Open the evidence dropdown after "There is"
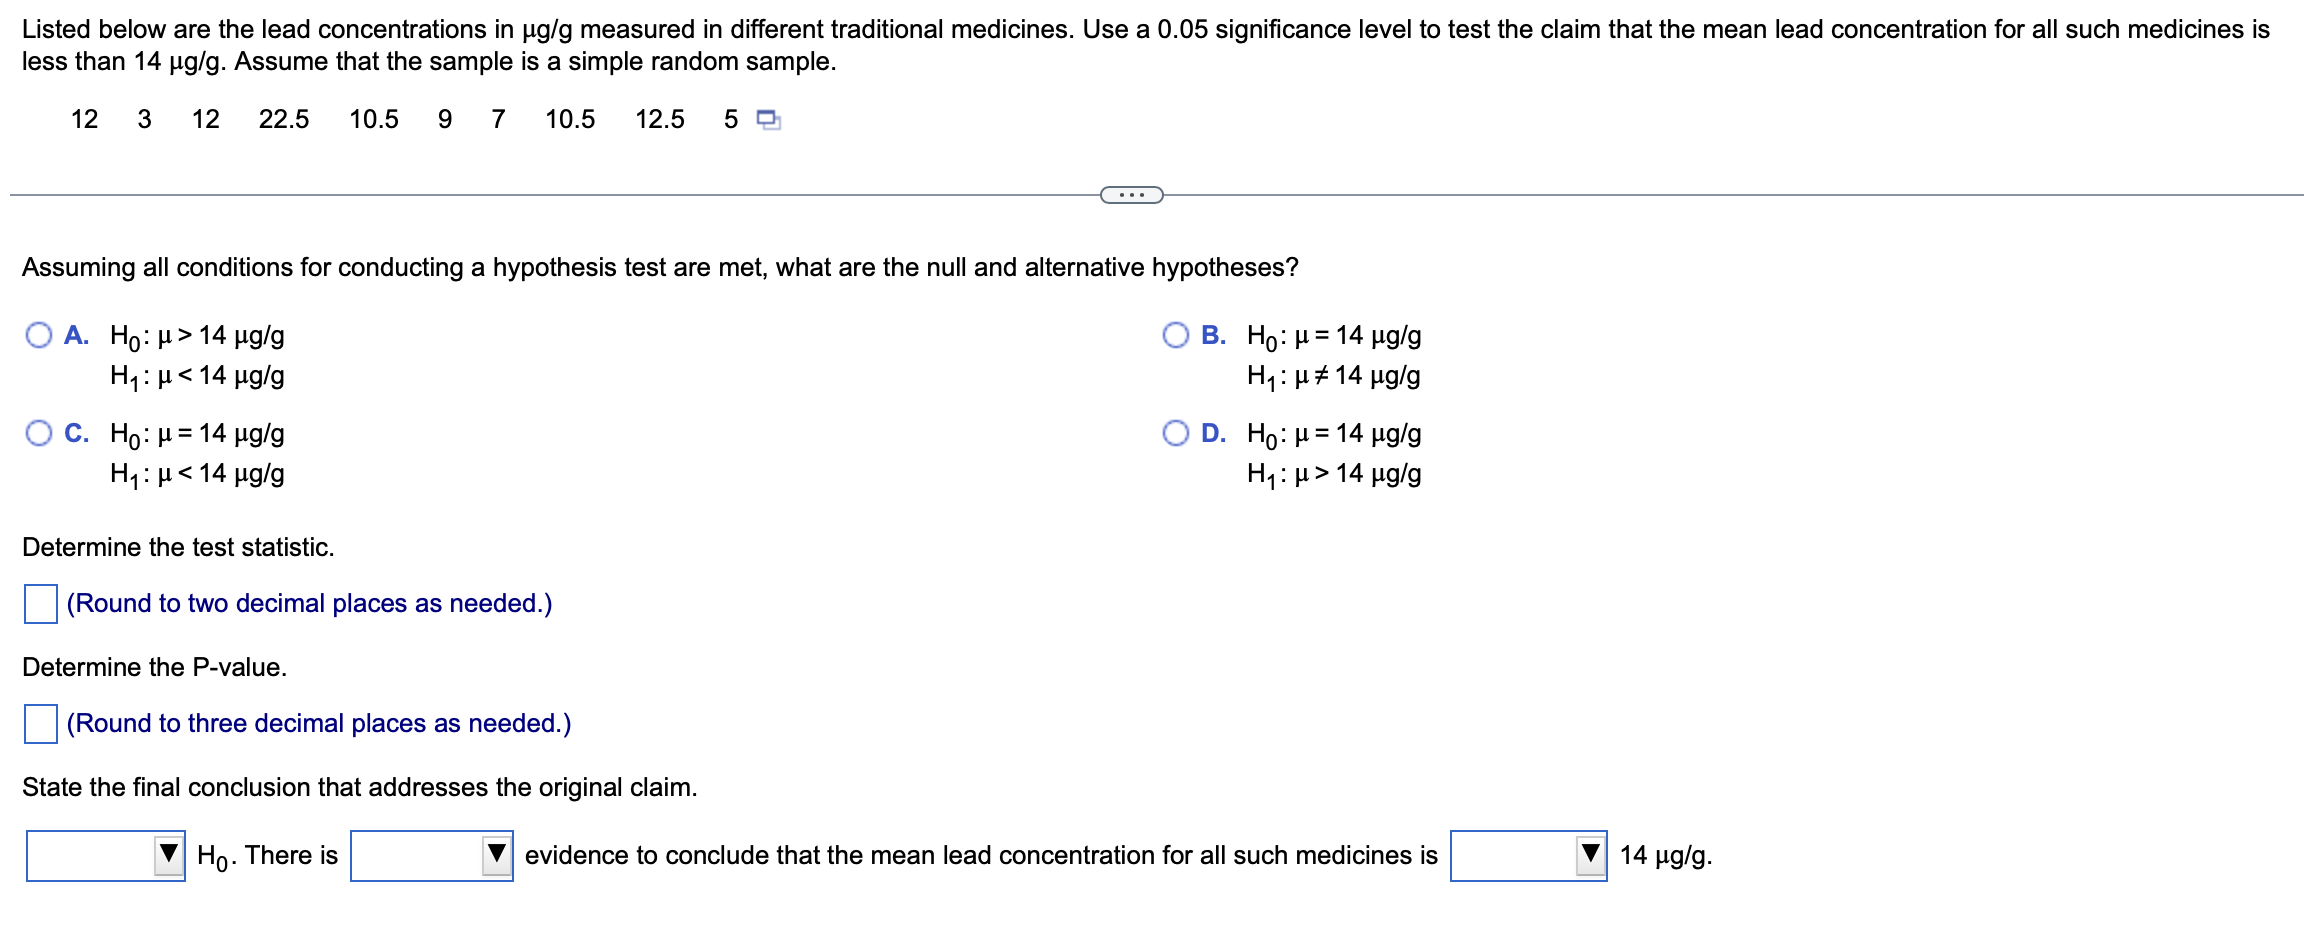Viewport: 2304px width, 944px height. tap(430, 854)
